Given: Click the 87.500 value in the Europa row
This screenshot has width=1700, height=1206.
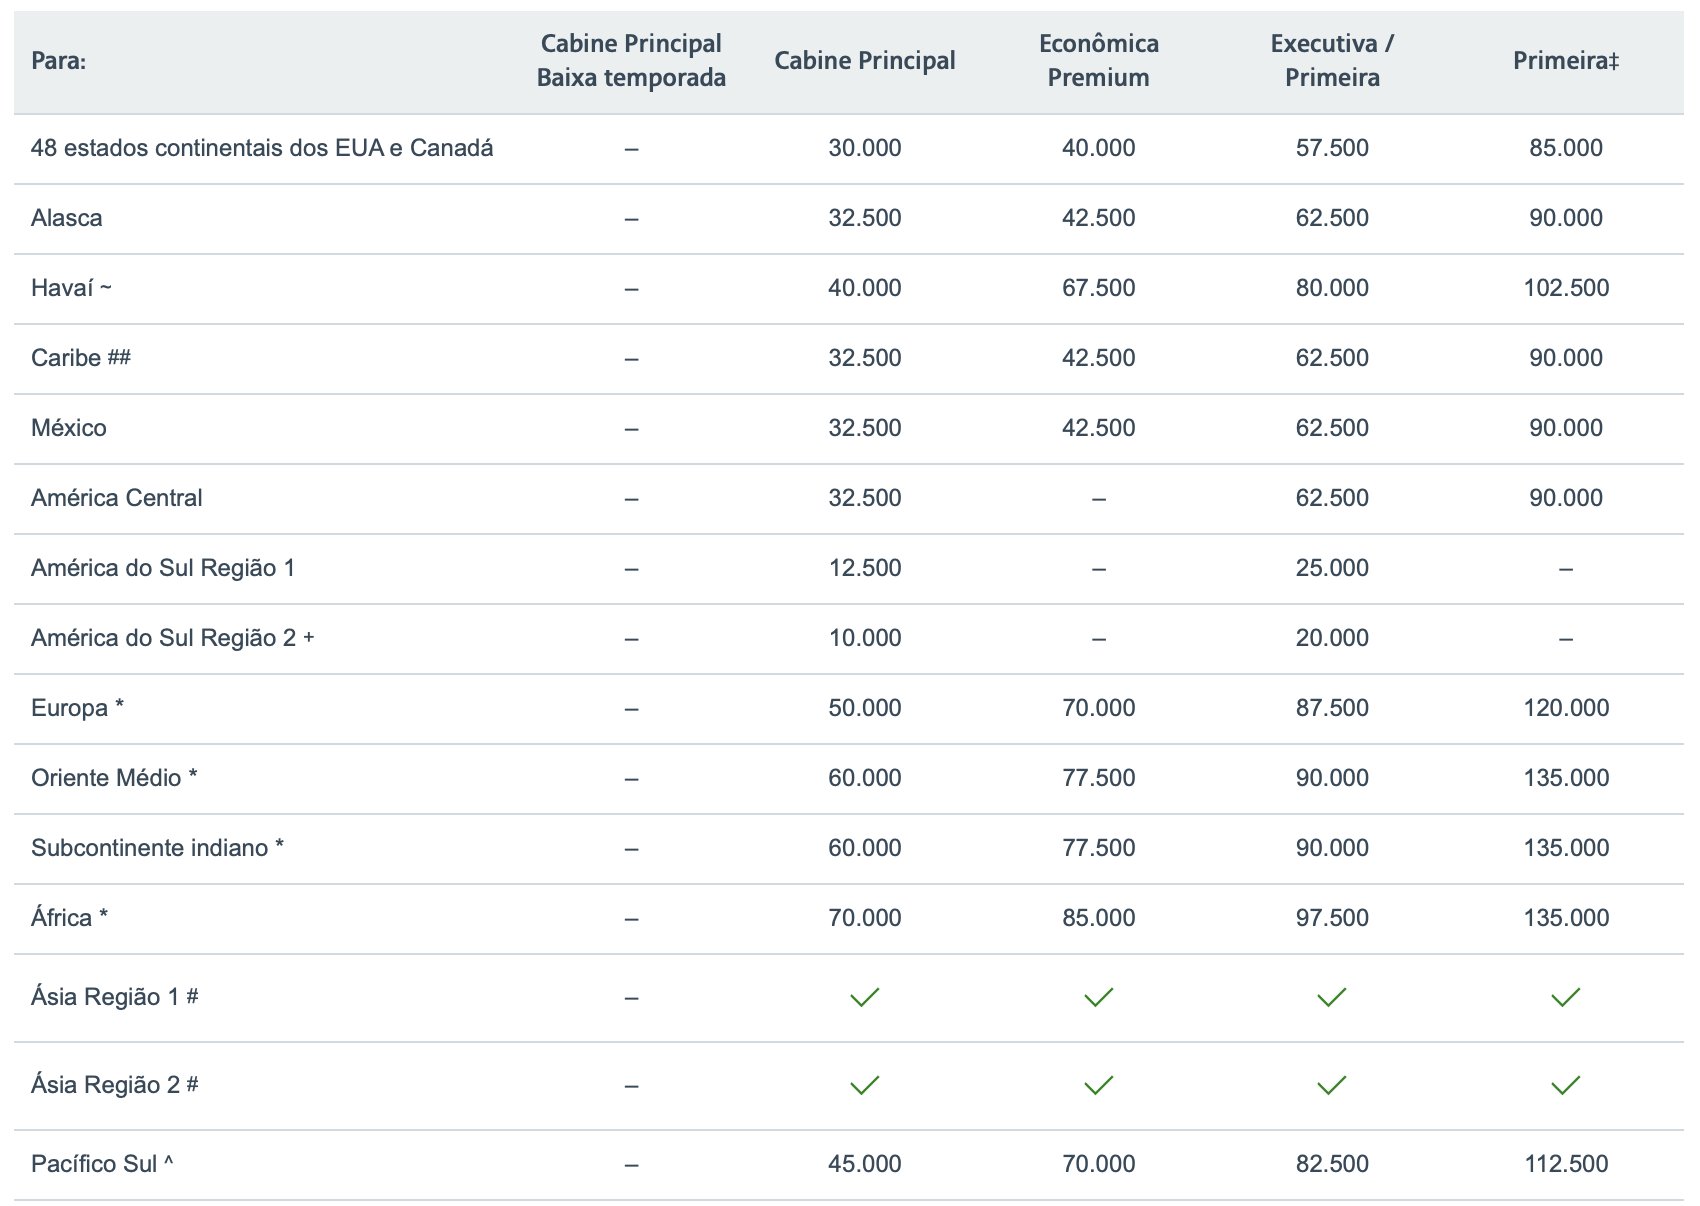Looking at the screenshot, I should [1332, 708].
